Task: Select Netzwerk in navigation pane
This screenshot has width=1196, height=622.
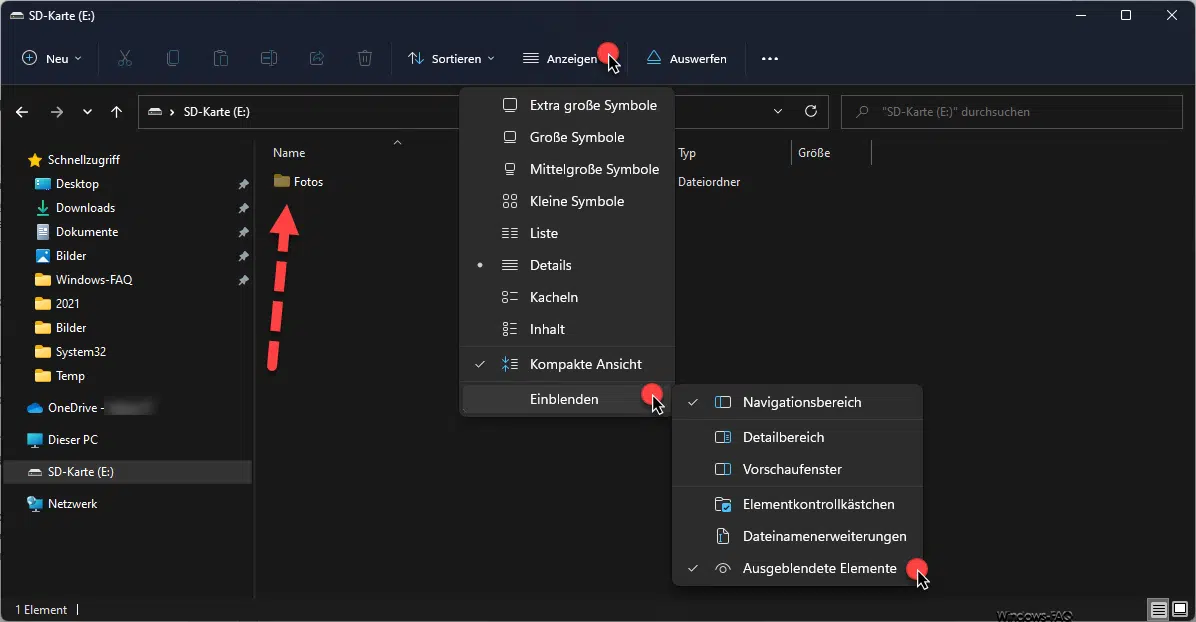Action: pyautogui.click(x=63, y=504)
